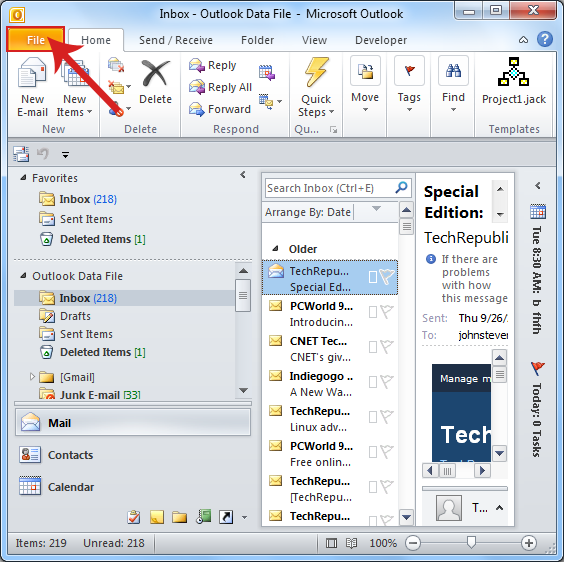Select Inbox under Favorites
Viewport: 564px width, 562px height.
tap(78, 199)
